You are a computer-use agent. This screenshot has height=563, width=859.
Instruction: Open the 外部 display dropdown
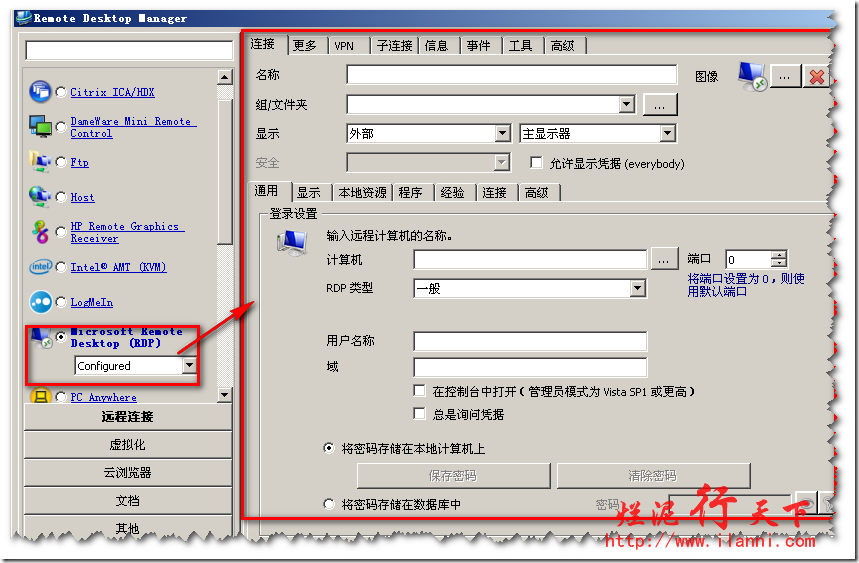coord(502,133)
